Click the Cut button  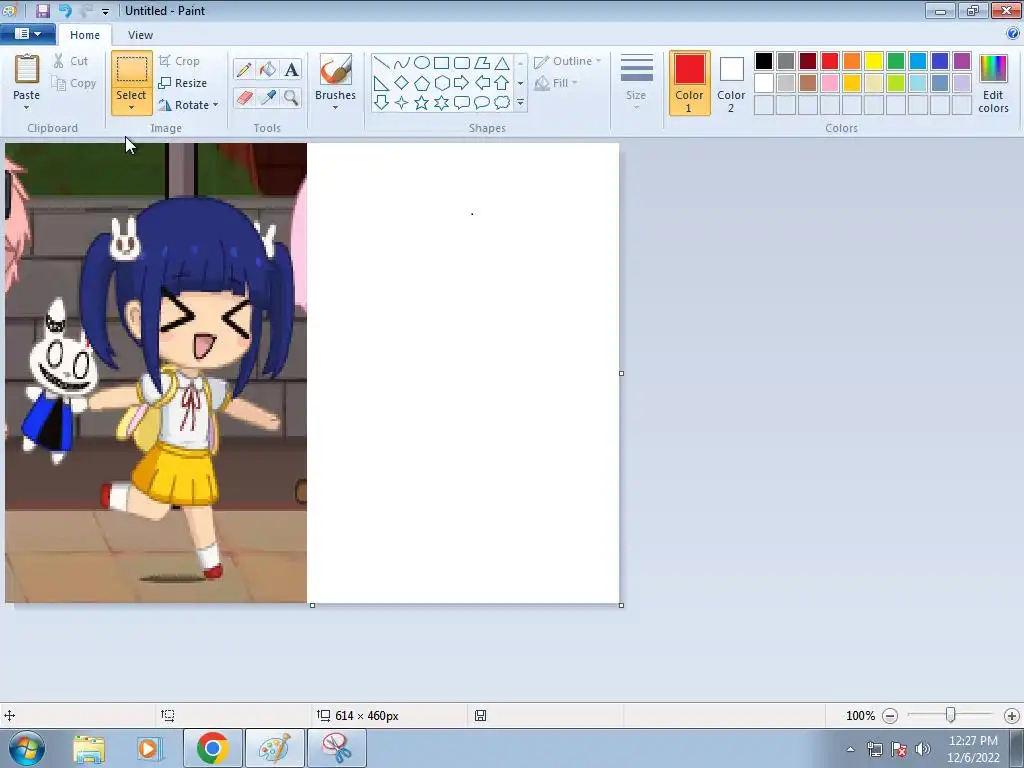coord(71,61)
